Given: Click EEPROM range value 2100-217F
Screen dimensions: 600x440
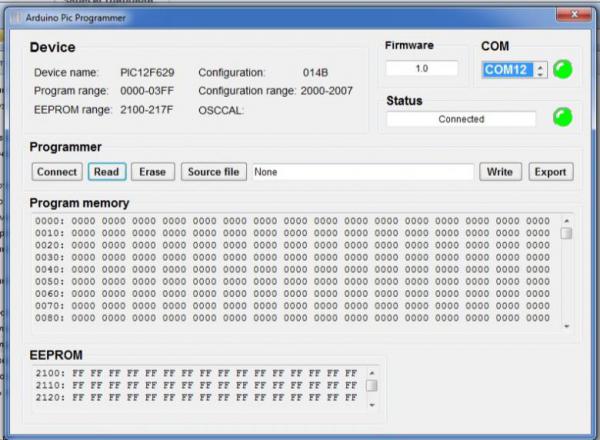Looking at the screenshot, I should [147, 110].
